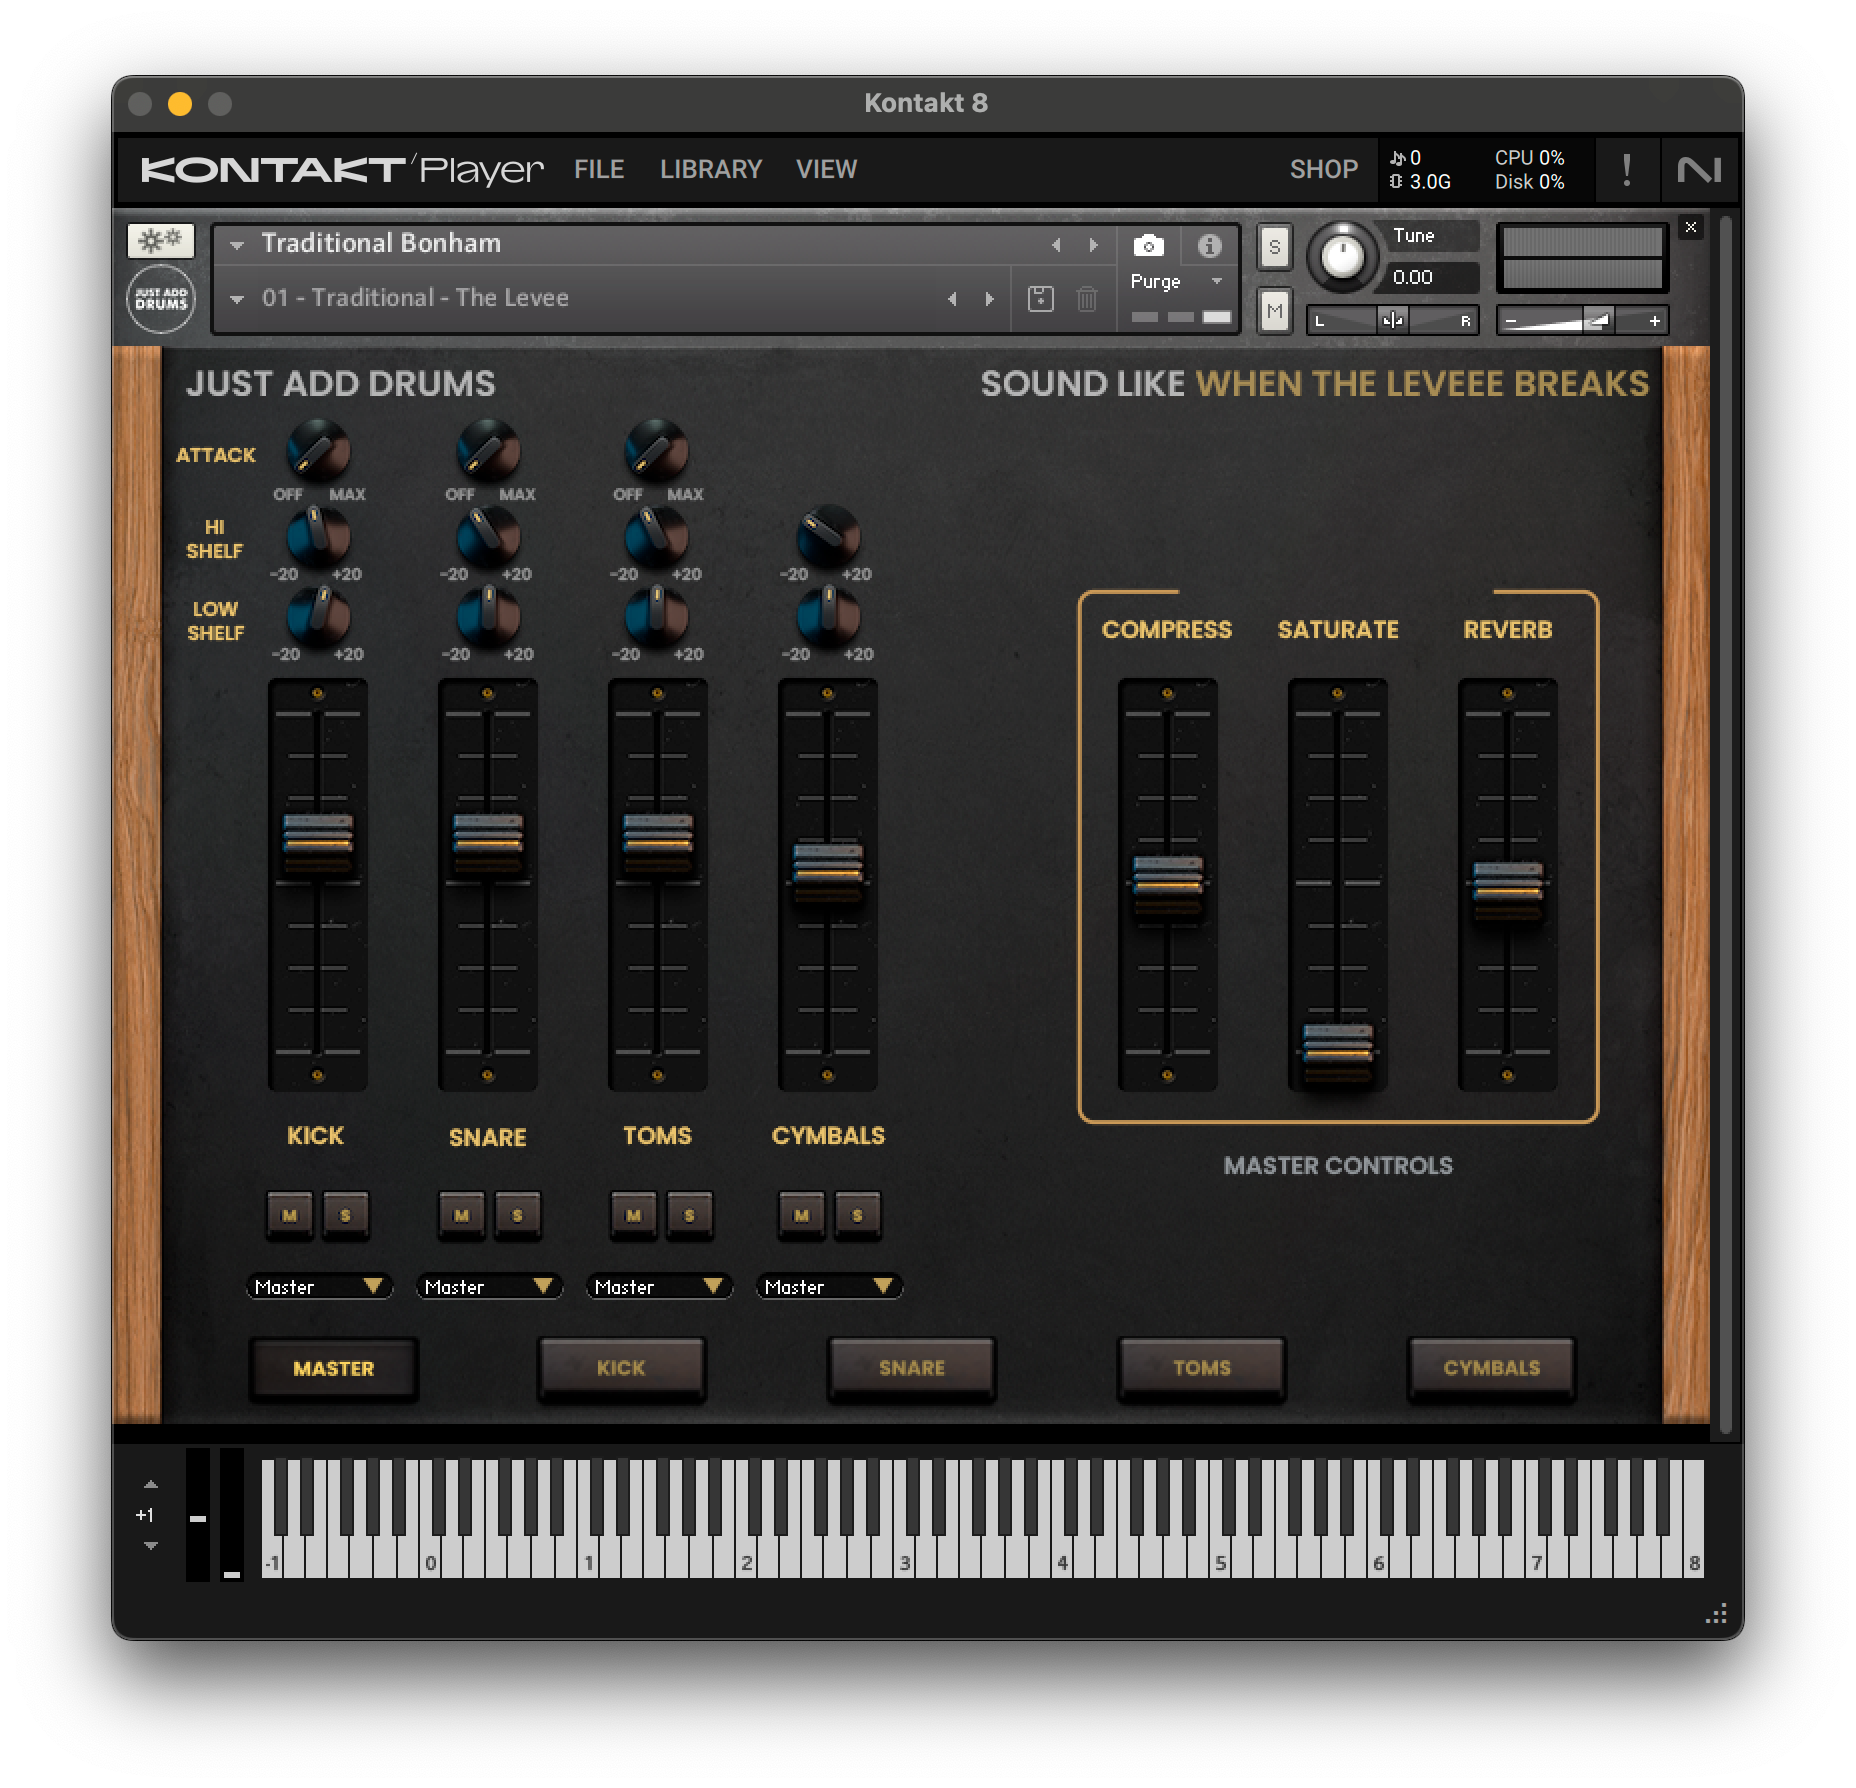Solo the Cymbals channel
1856x1788 pixels.
tap(857, 1215)
